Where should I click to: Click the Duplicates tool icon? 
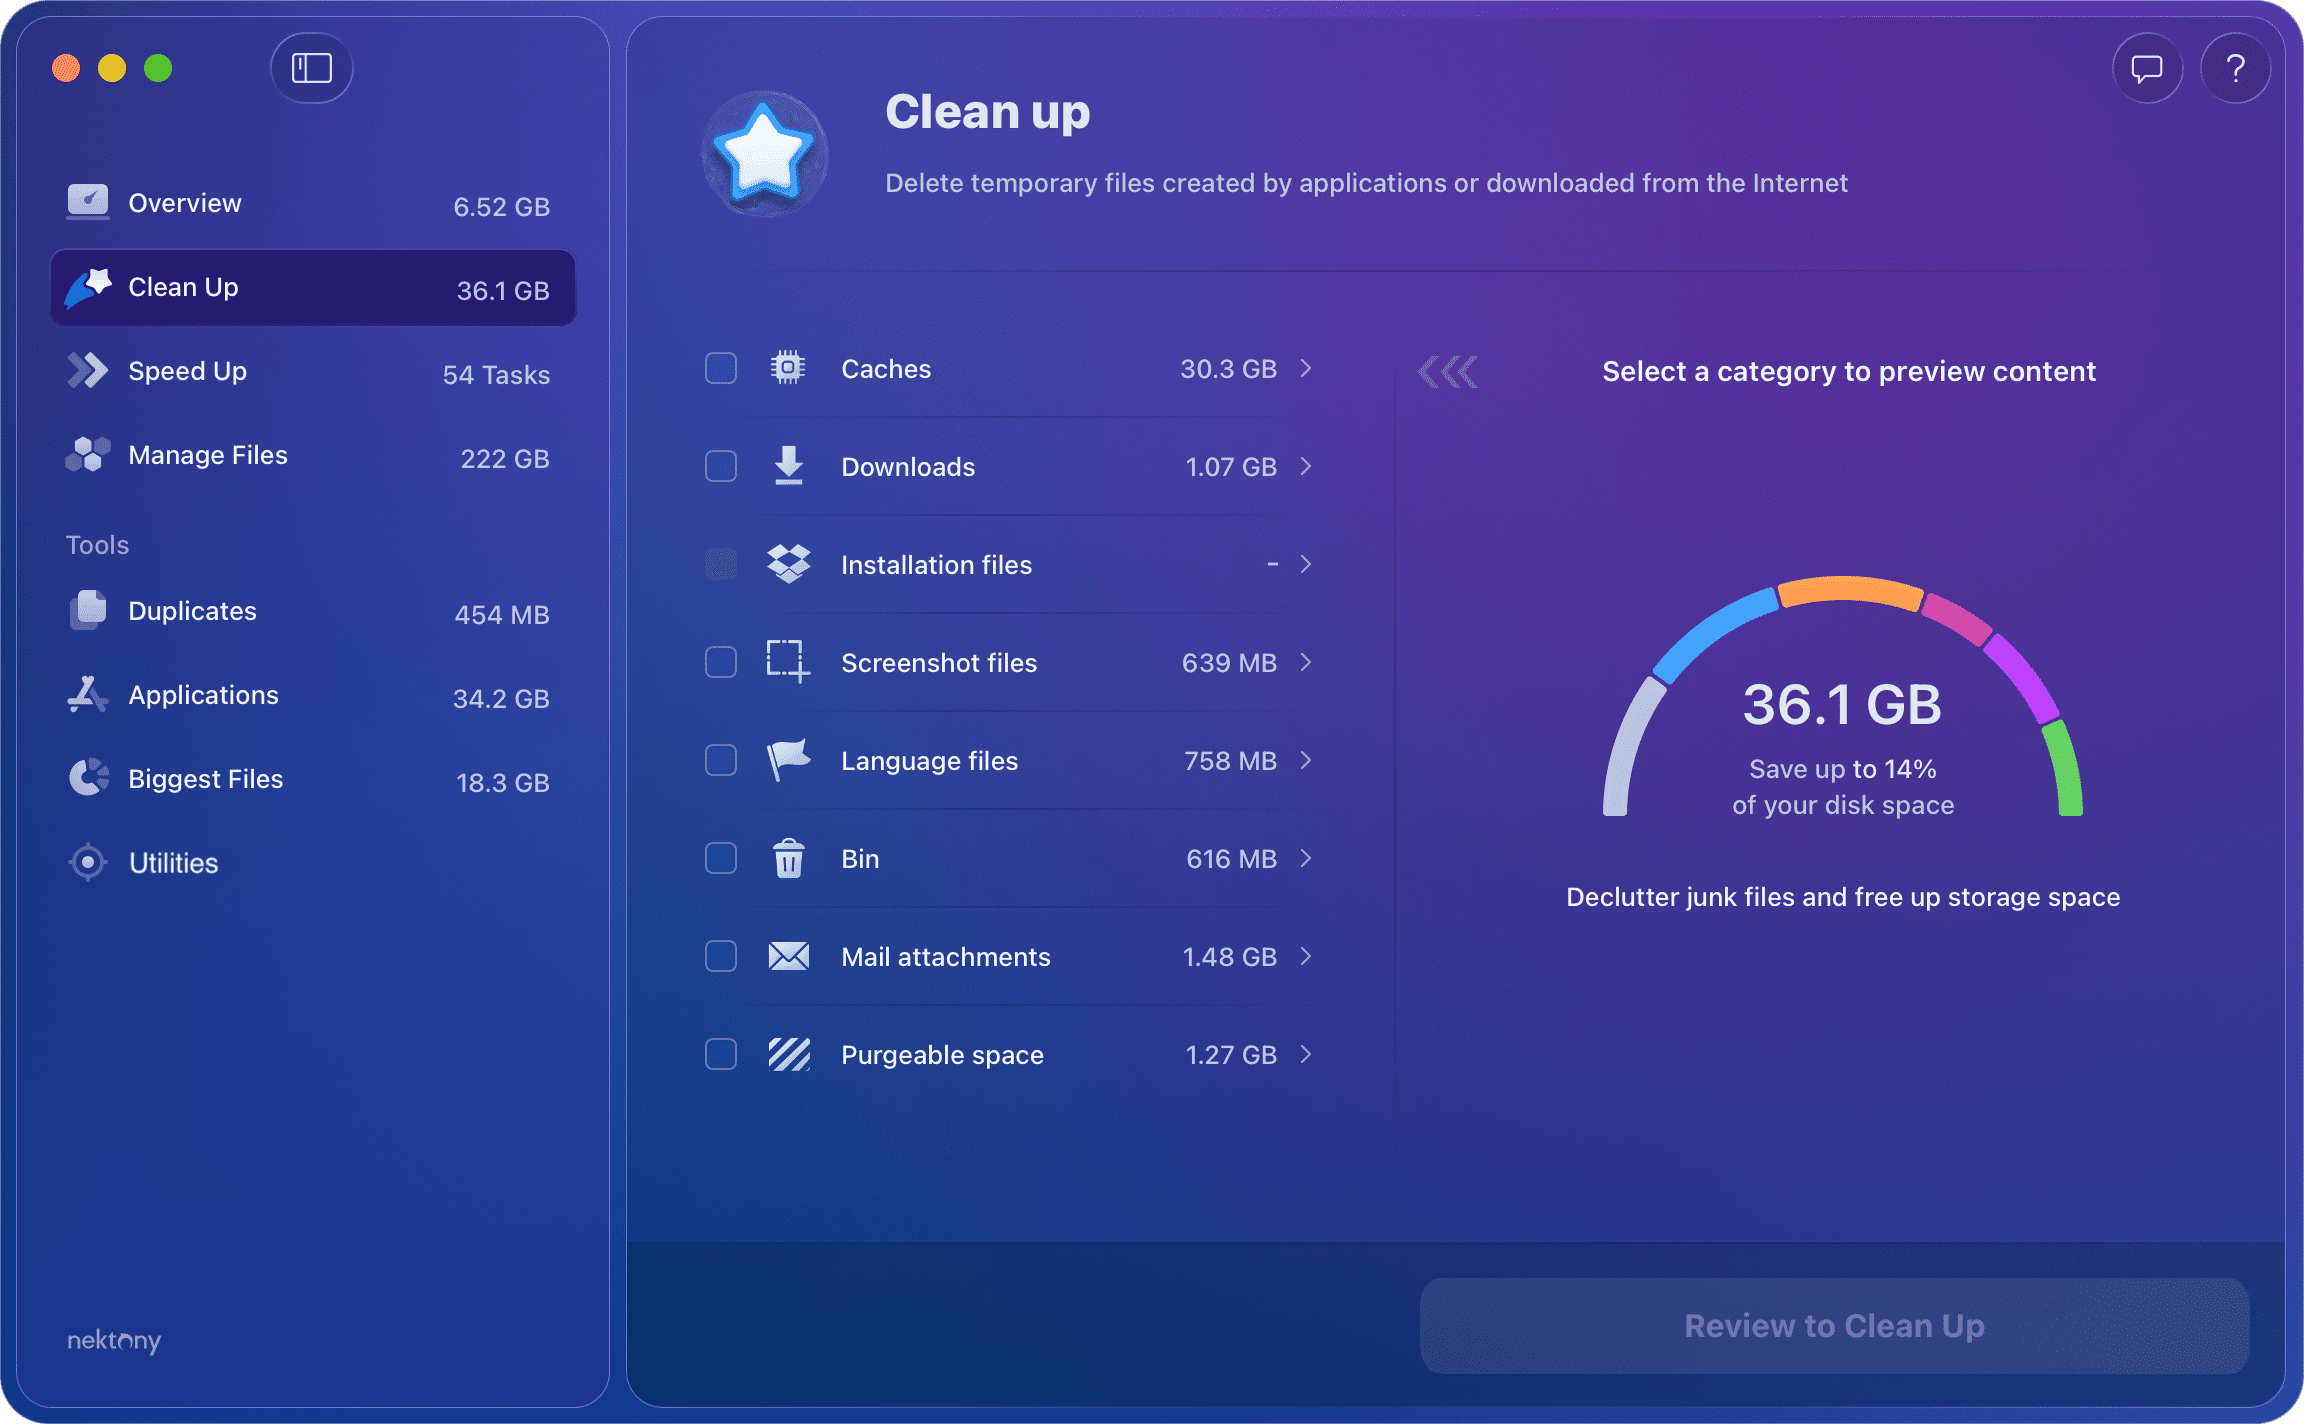[88, 610]
